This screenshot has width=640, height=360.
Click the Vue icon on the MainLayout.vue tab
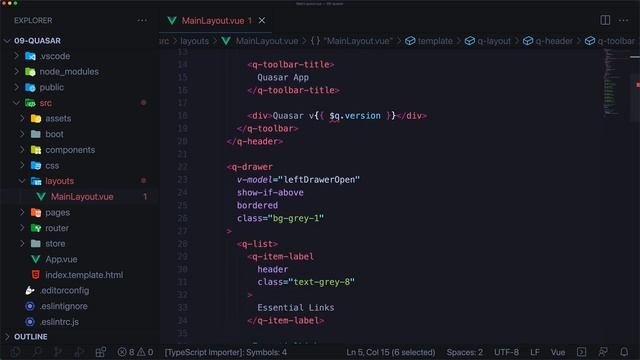[172, 20]
